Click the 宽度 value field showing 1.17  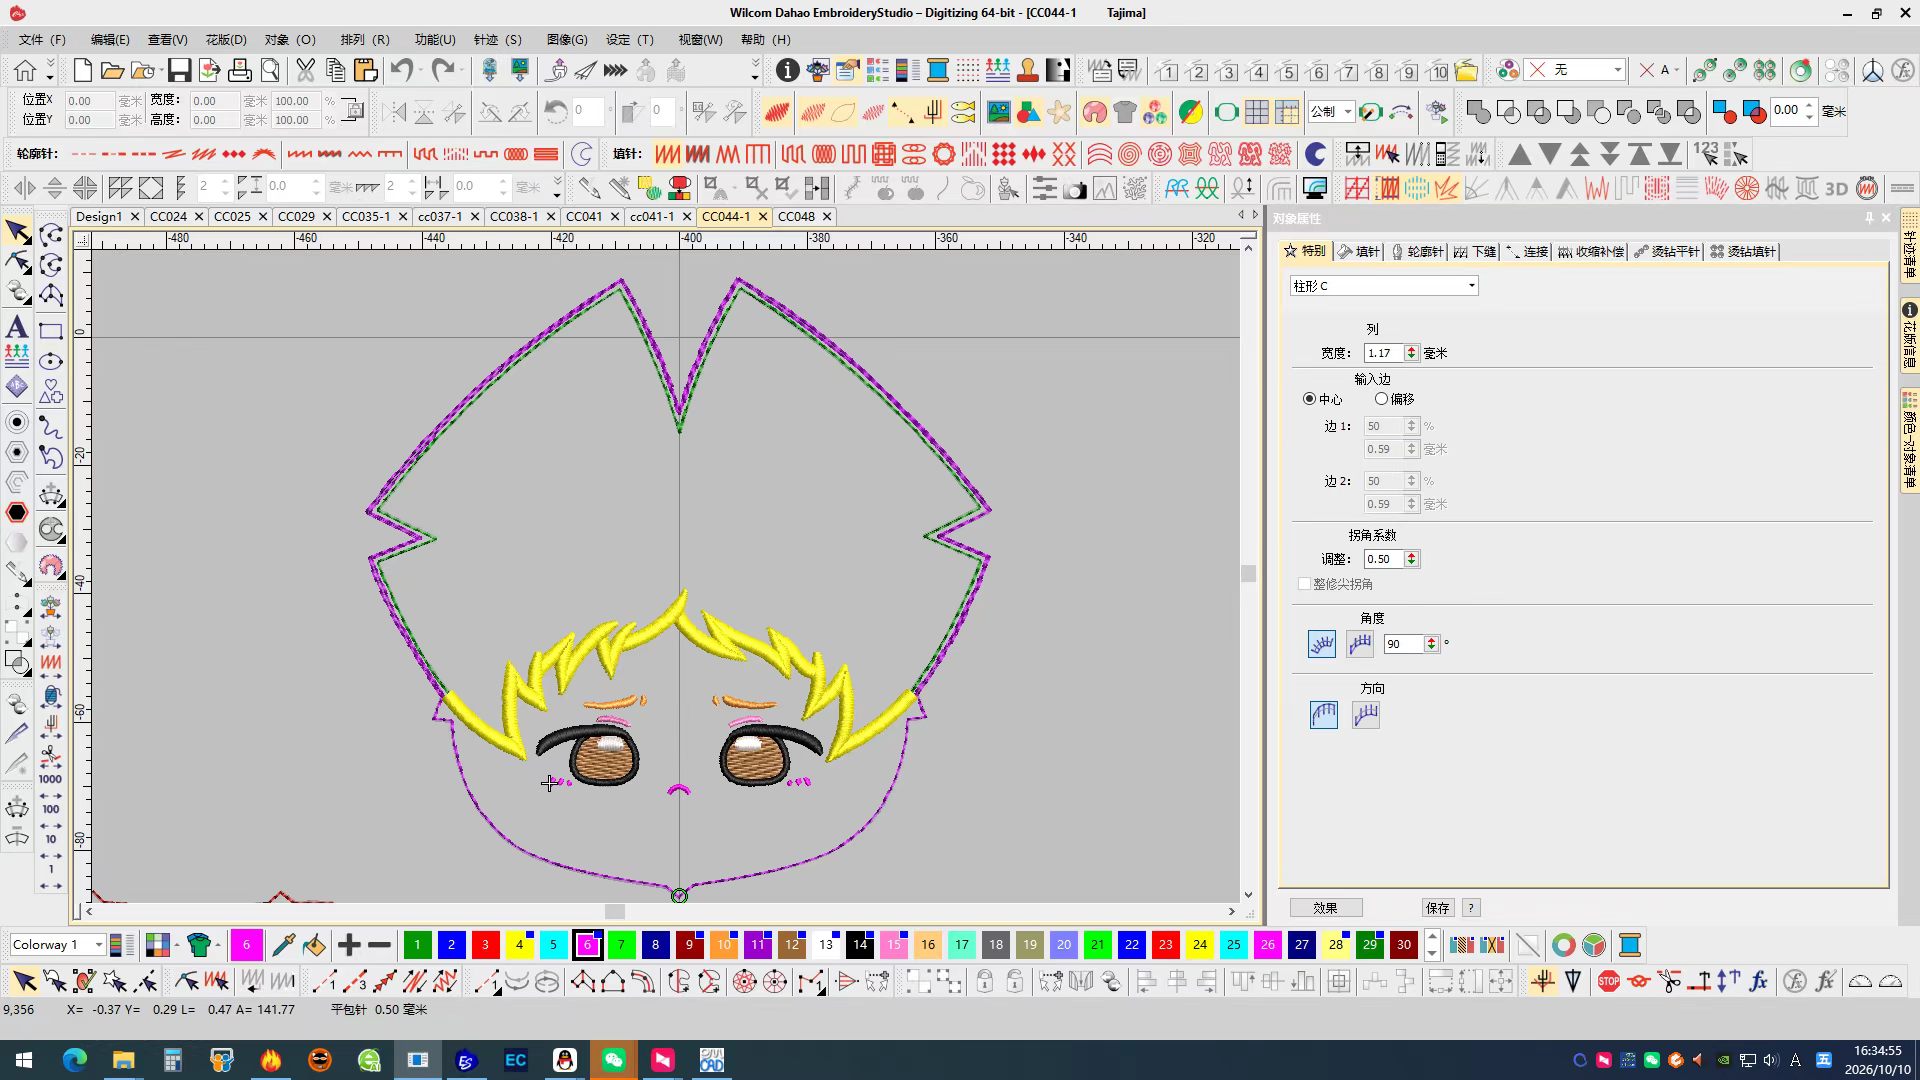pos(1384,353)
